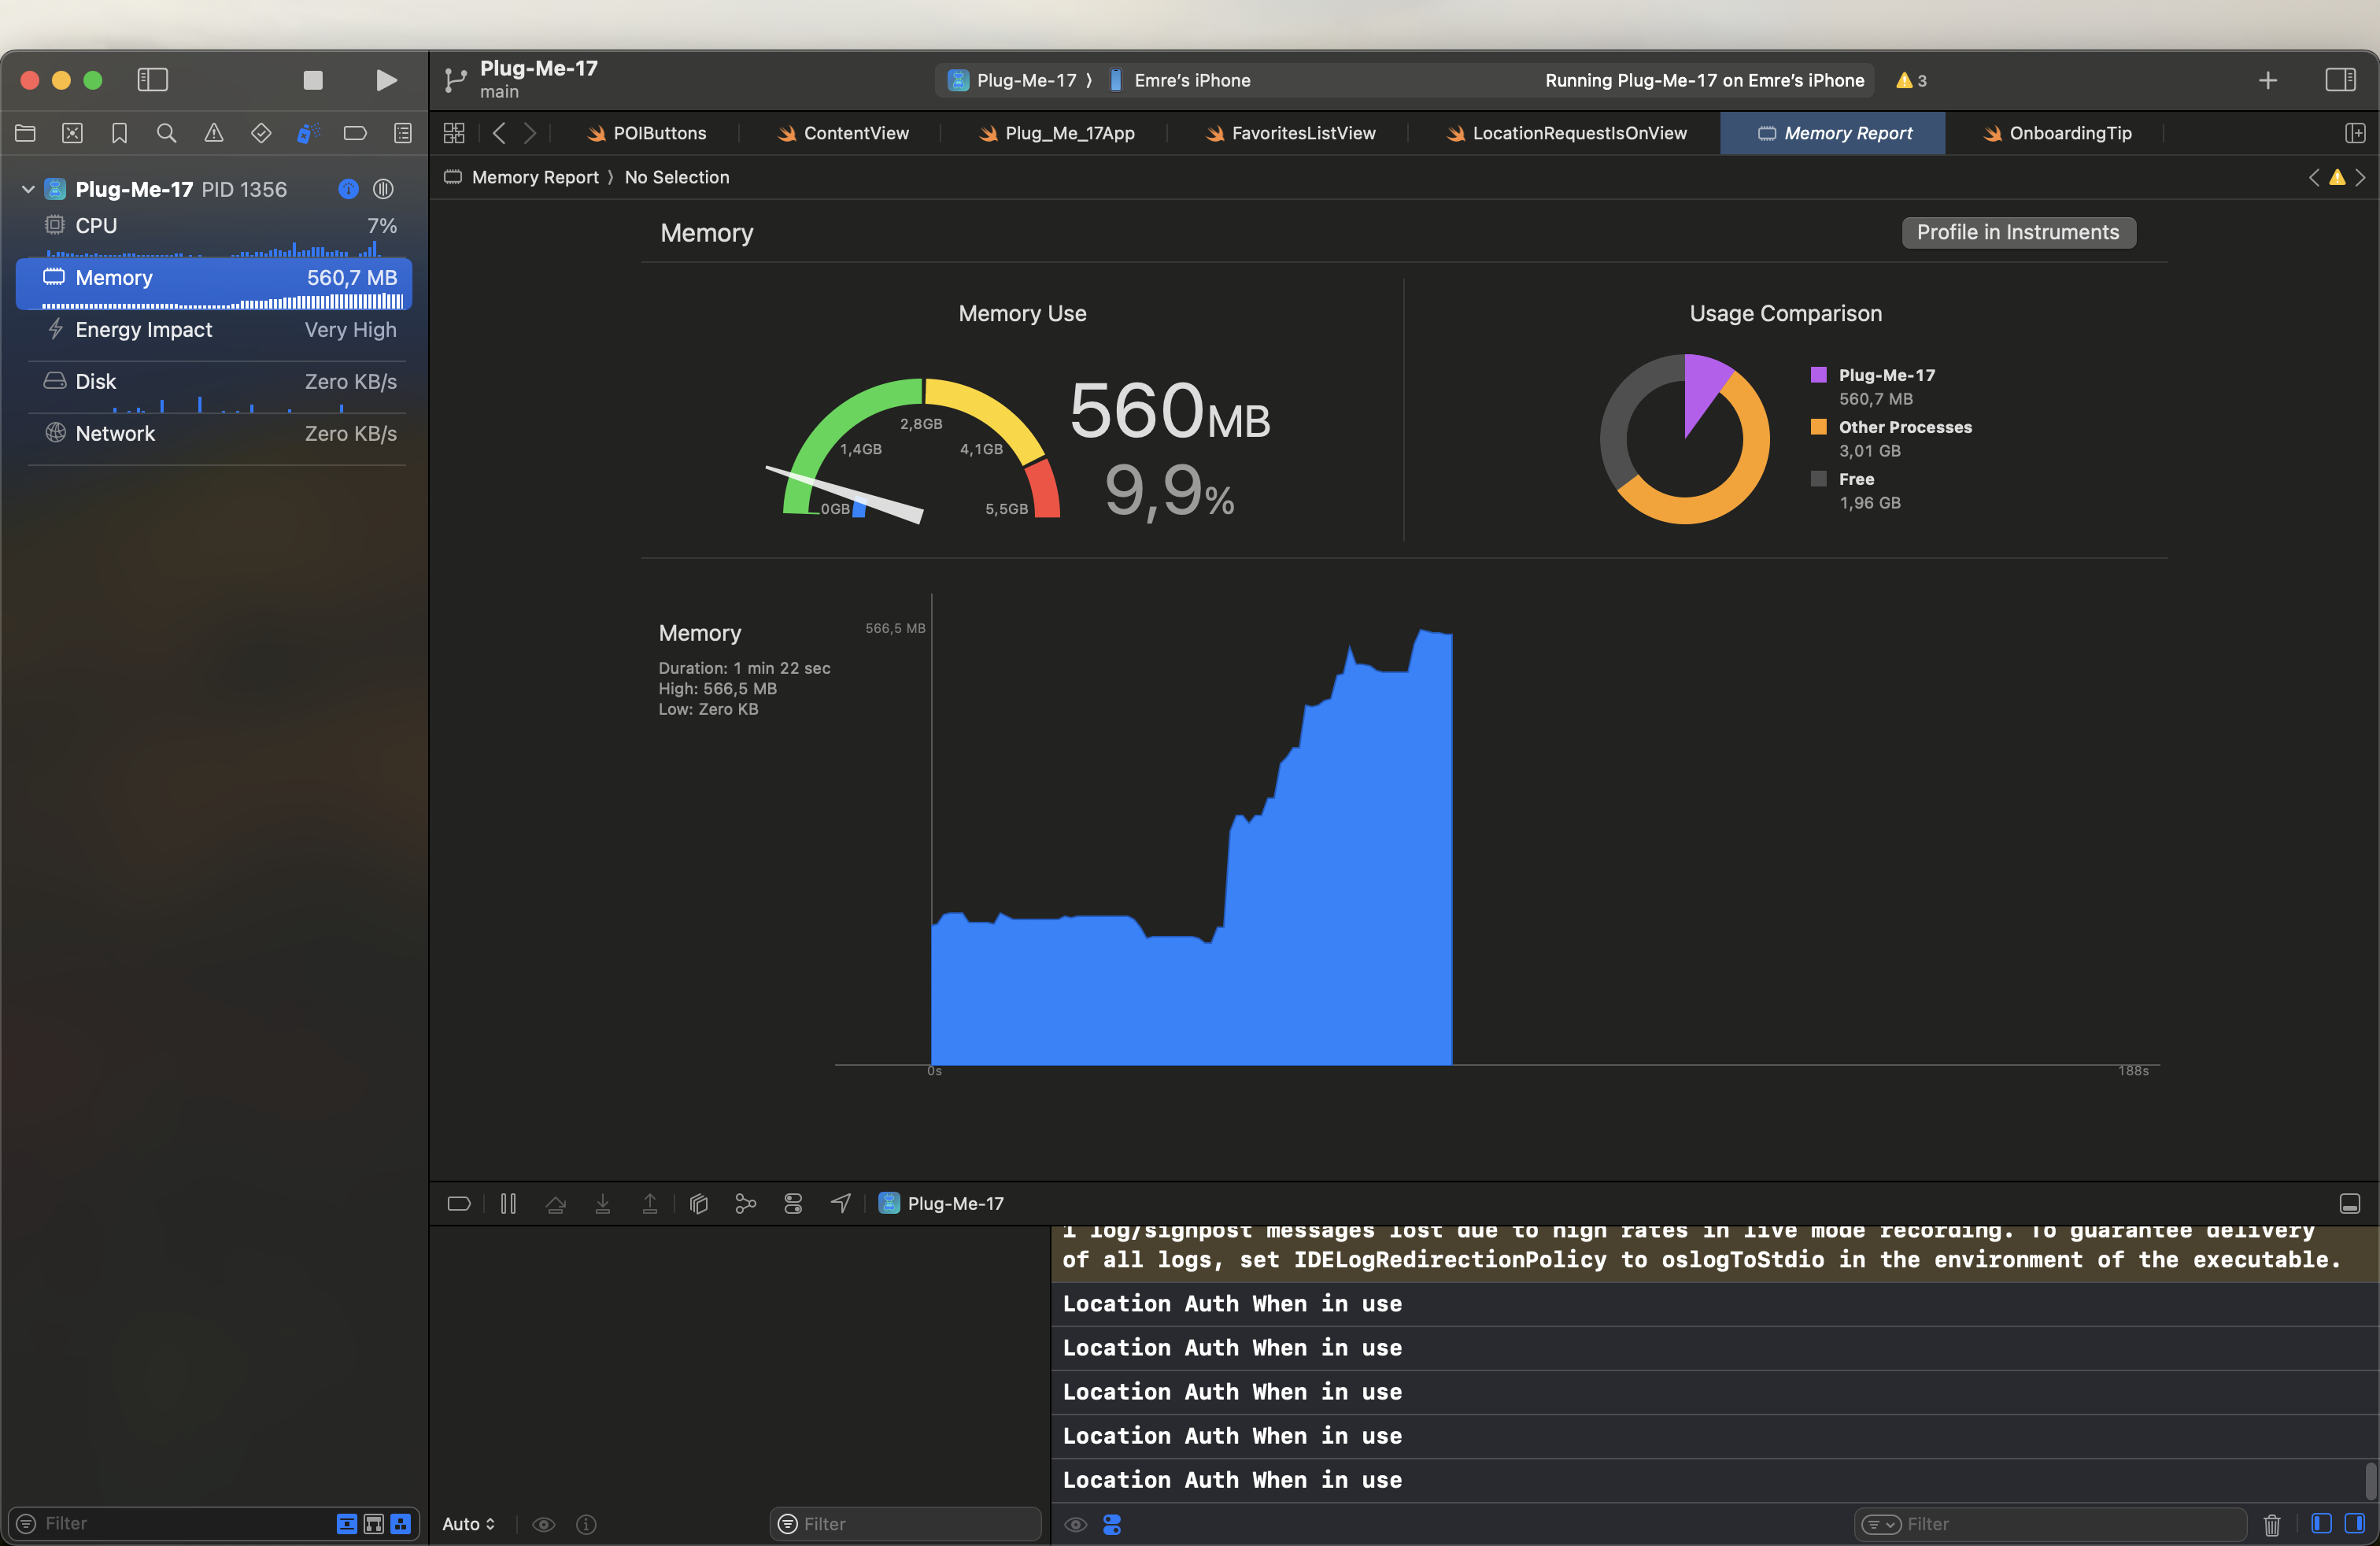
Task: Toggle breakpoints activation in the debug bar
Action: coord(459,1203)
